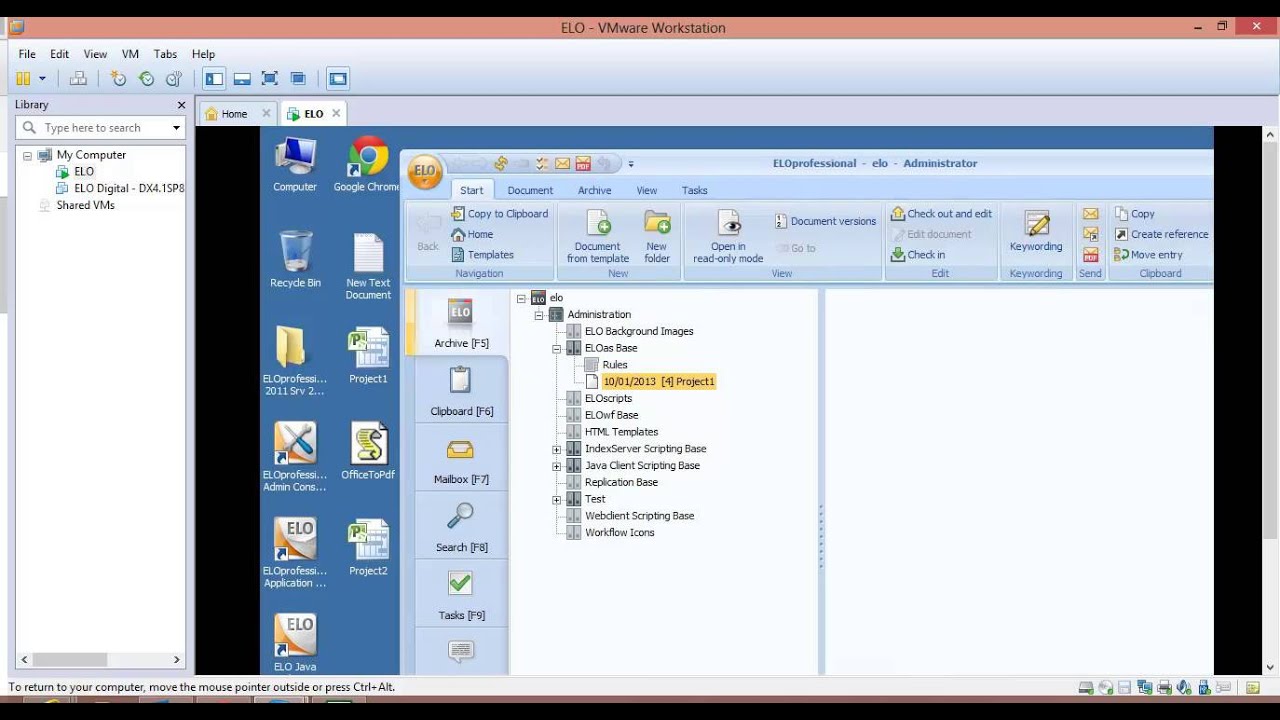Click the VMware suspend/pause VM icon
This screenshot has height=720, width=1280.
click(23, 78)
